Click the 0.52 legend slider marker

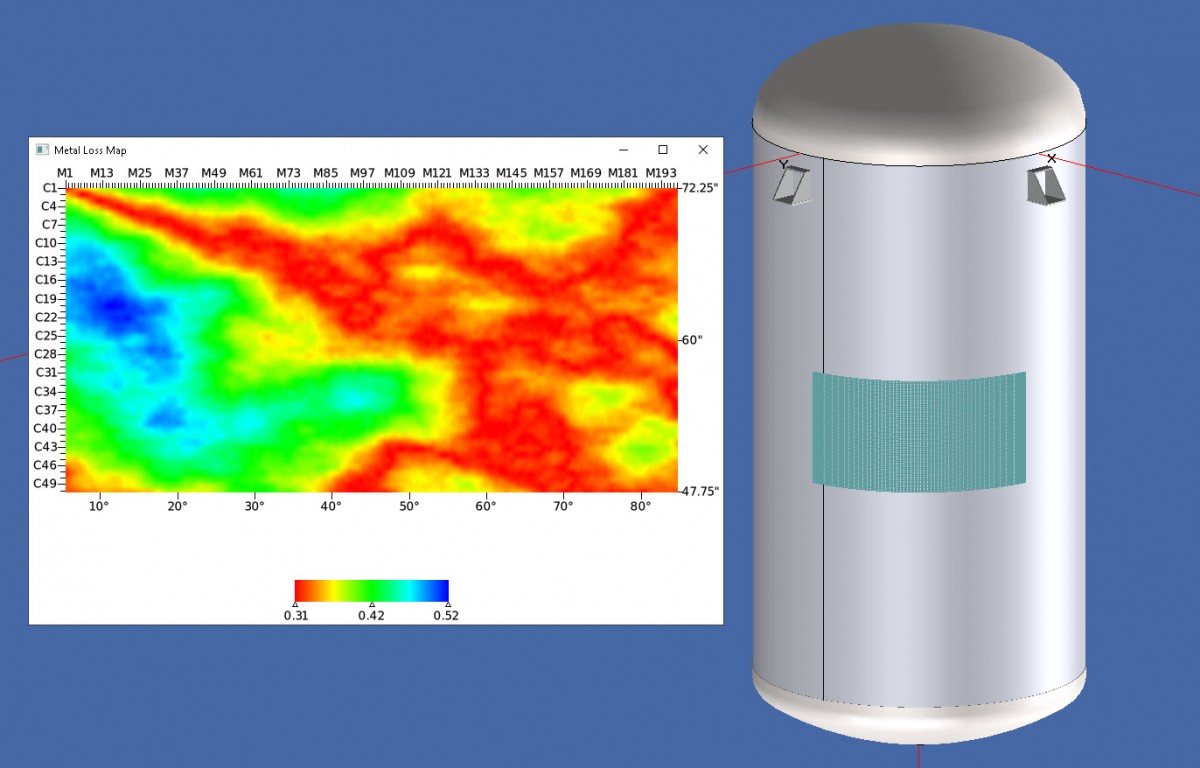click(447, 604)
